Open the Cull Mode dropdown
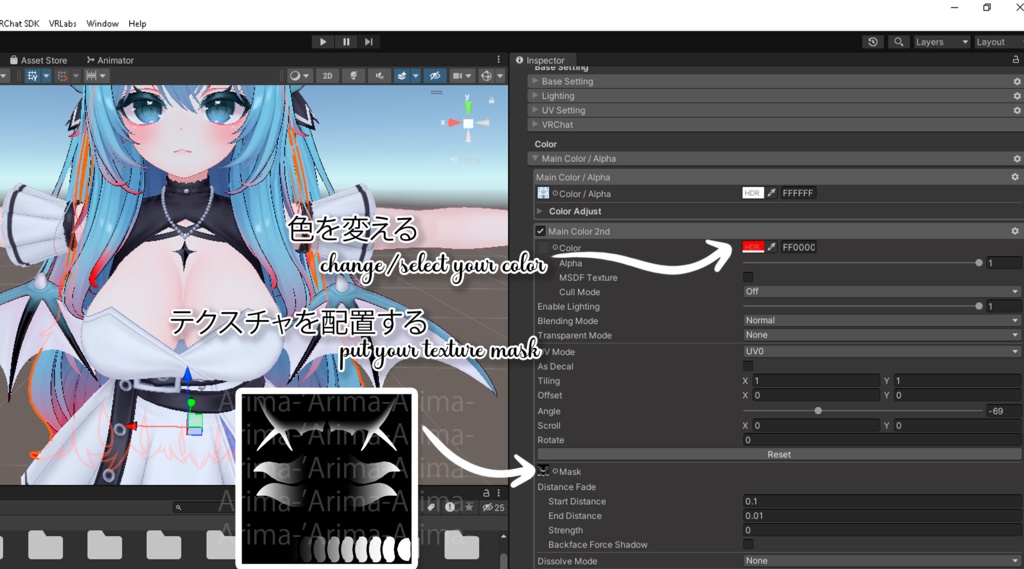The image size is (1024, 569). pos(882,292)
